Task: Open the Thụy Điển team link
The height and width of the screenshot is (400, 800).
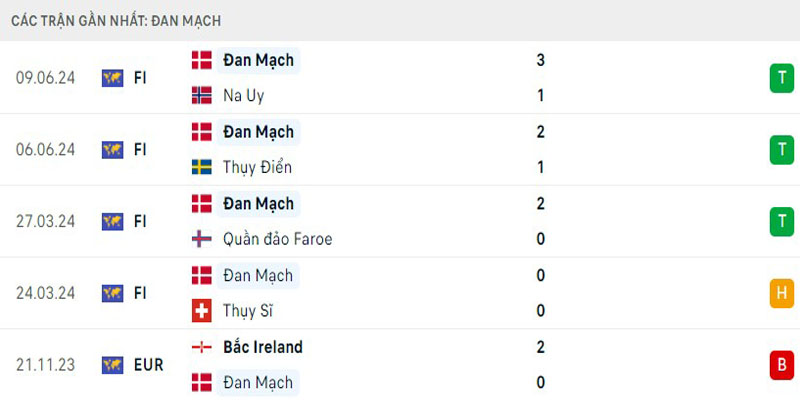Action: click(258, 167)
